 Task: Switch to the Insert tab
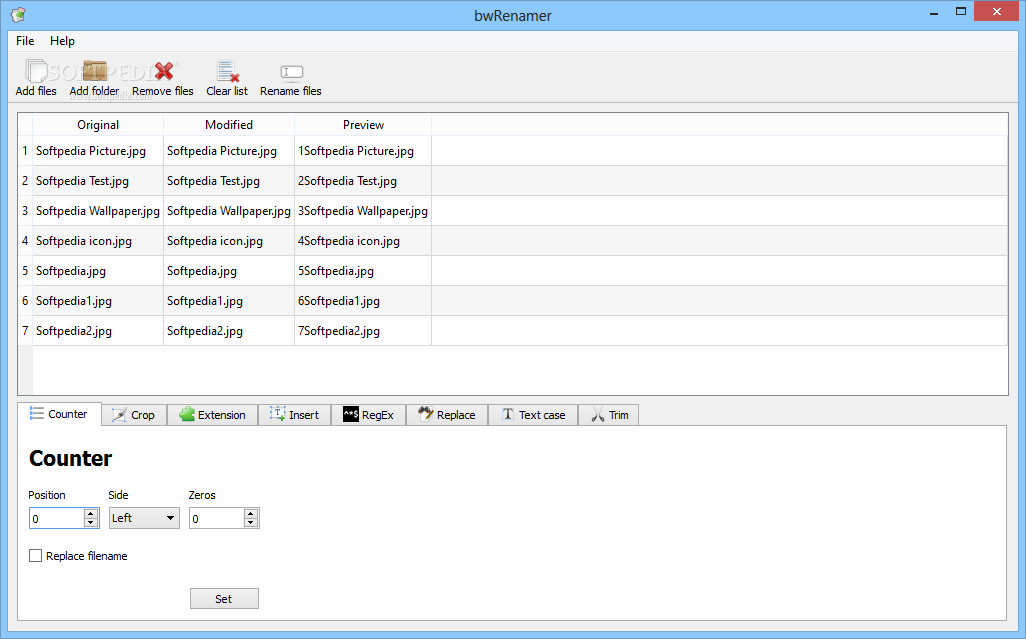(294, 415)
